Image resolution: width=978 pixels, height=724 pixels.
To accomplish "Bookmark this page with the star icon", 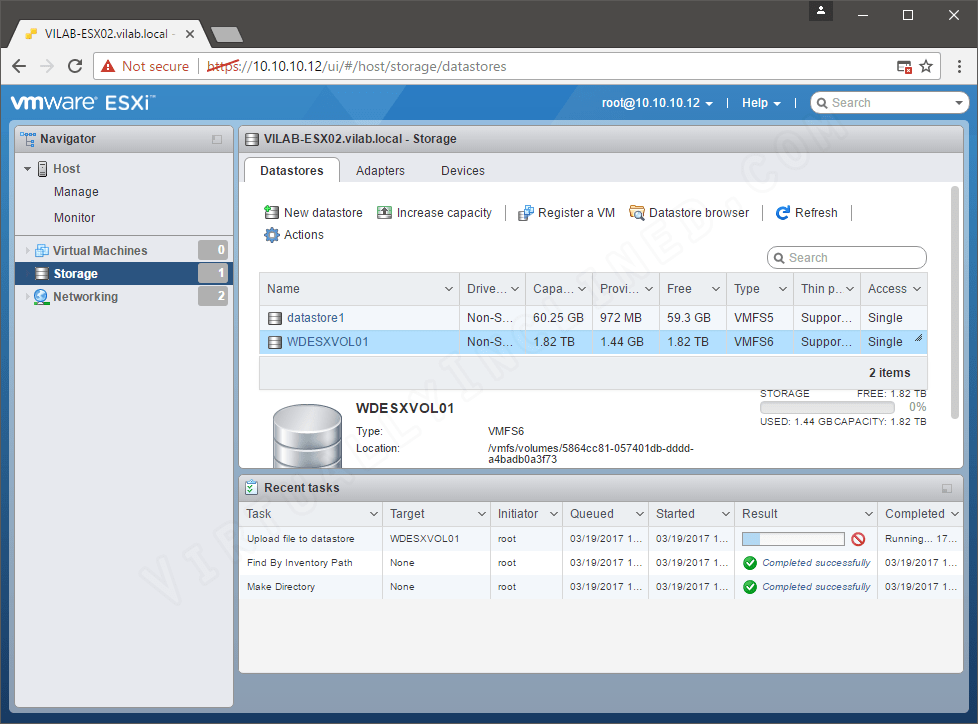I will [926, 66].
